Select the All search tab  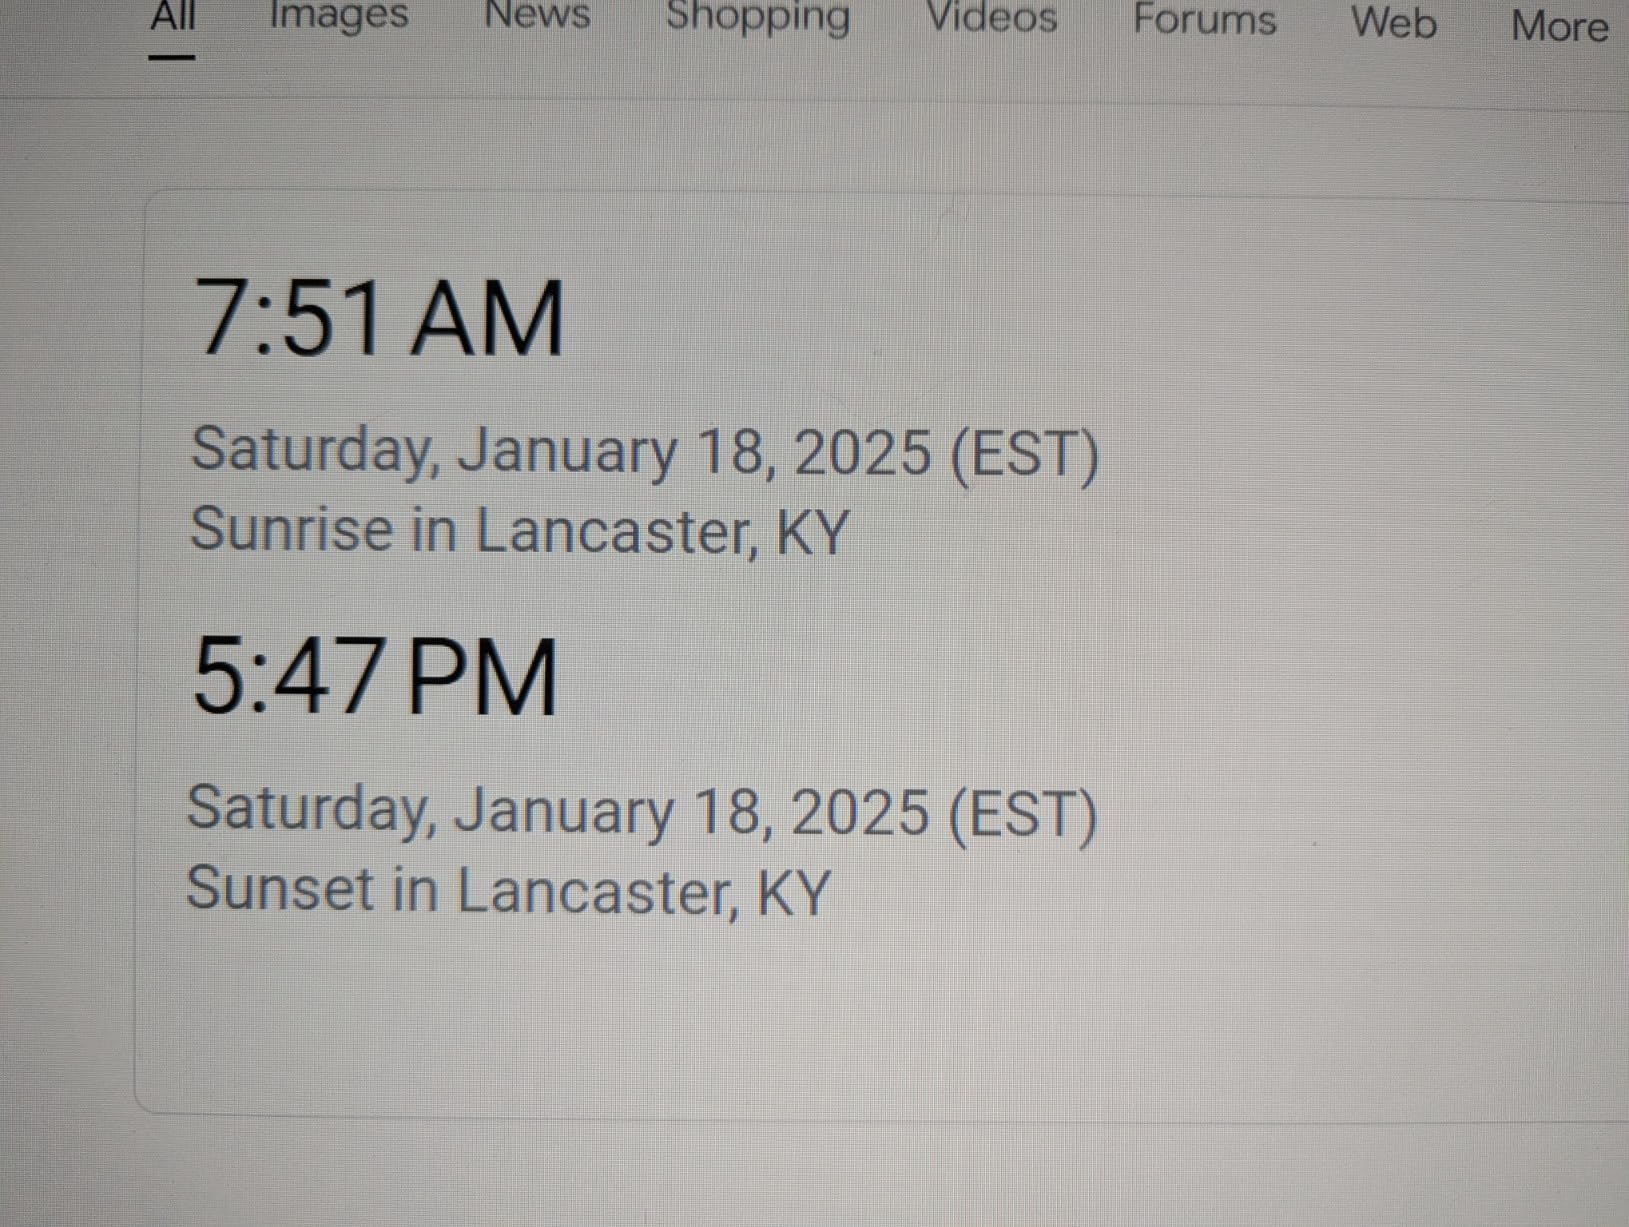[173, 16]
